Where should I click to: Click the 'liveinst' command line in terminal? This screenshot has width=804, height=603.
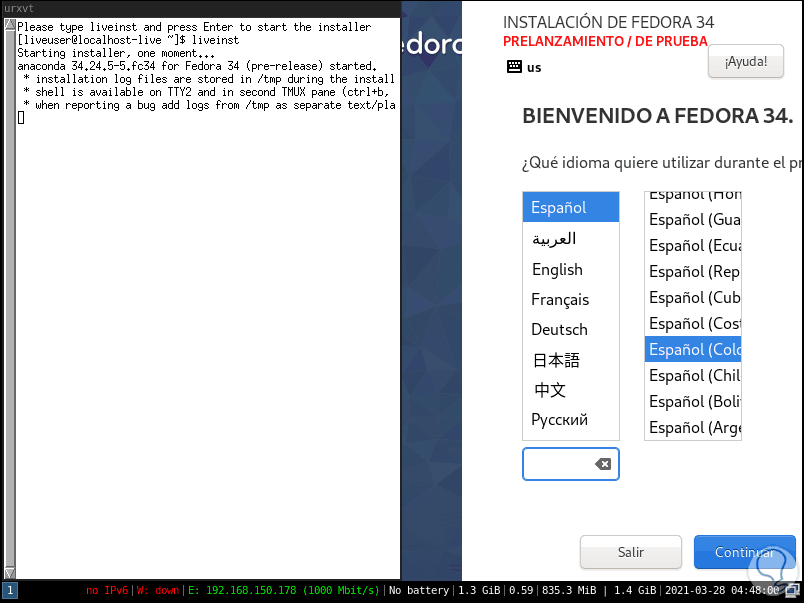[128, 40]
